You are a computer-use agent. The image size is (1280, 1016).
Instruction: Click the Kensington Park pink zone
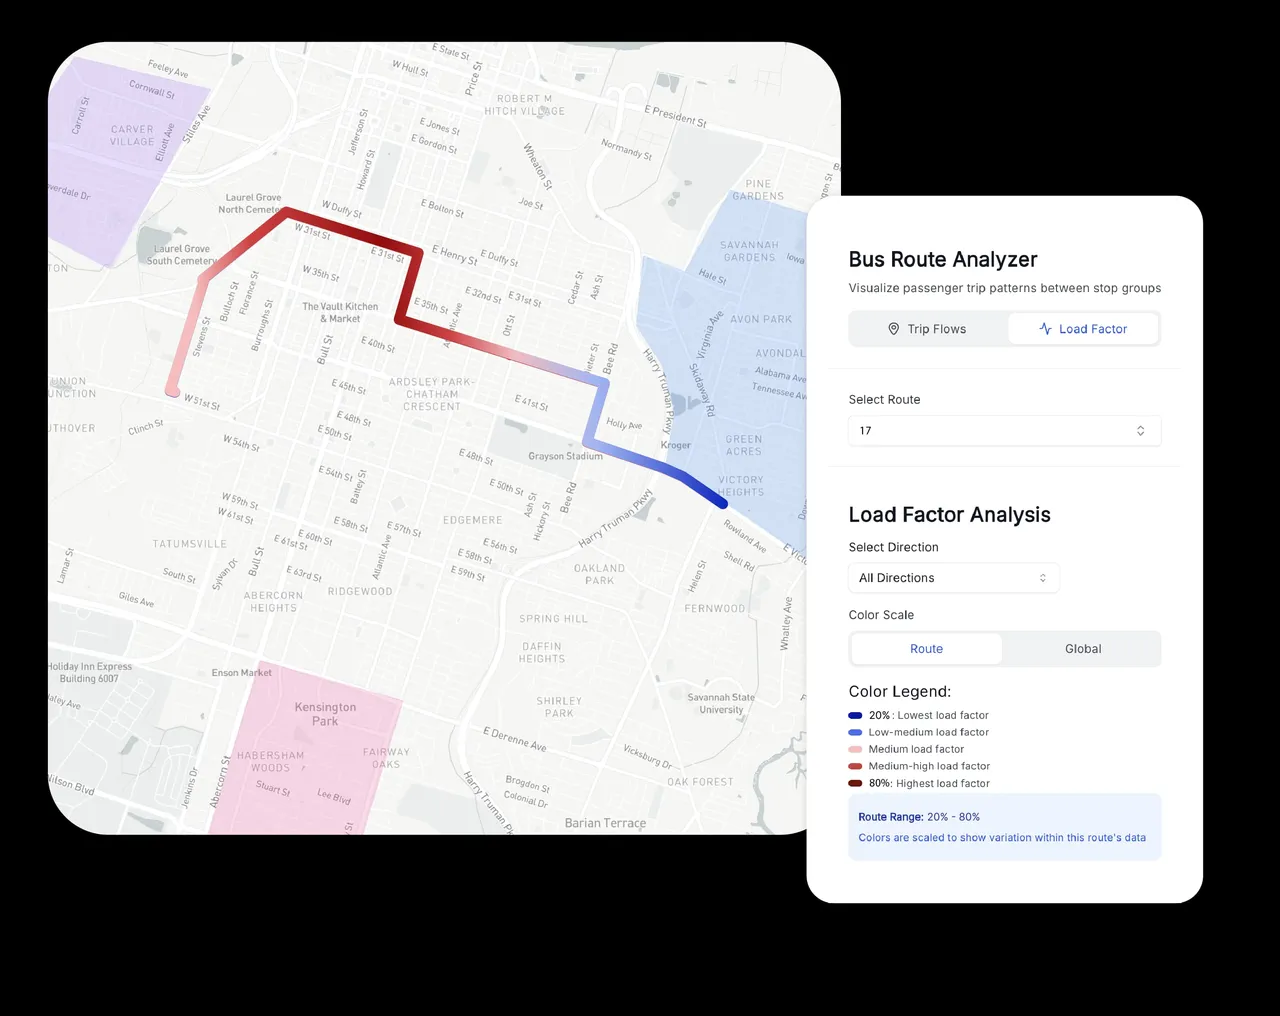[305, 750]
